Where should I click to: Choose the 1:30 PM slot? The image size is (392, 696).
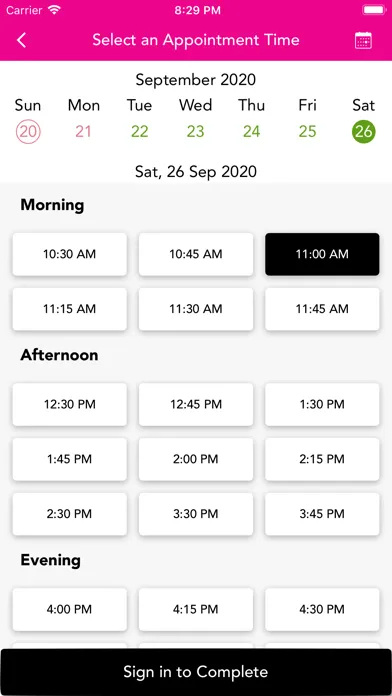(x=322, y=404)
